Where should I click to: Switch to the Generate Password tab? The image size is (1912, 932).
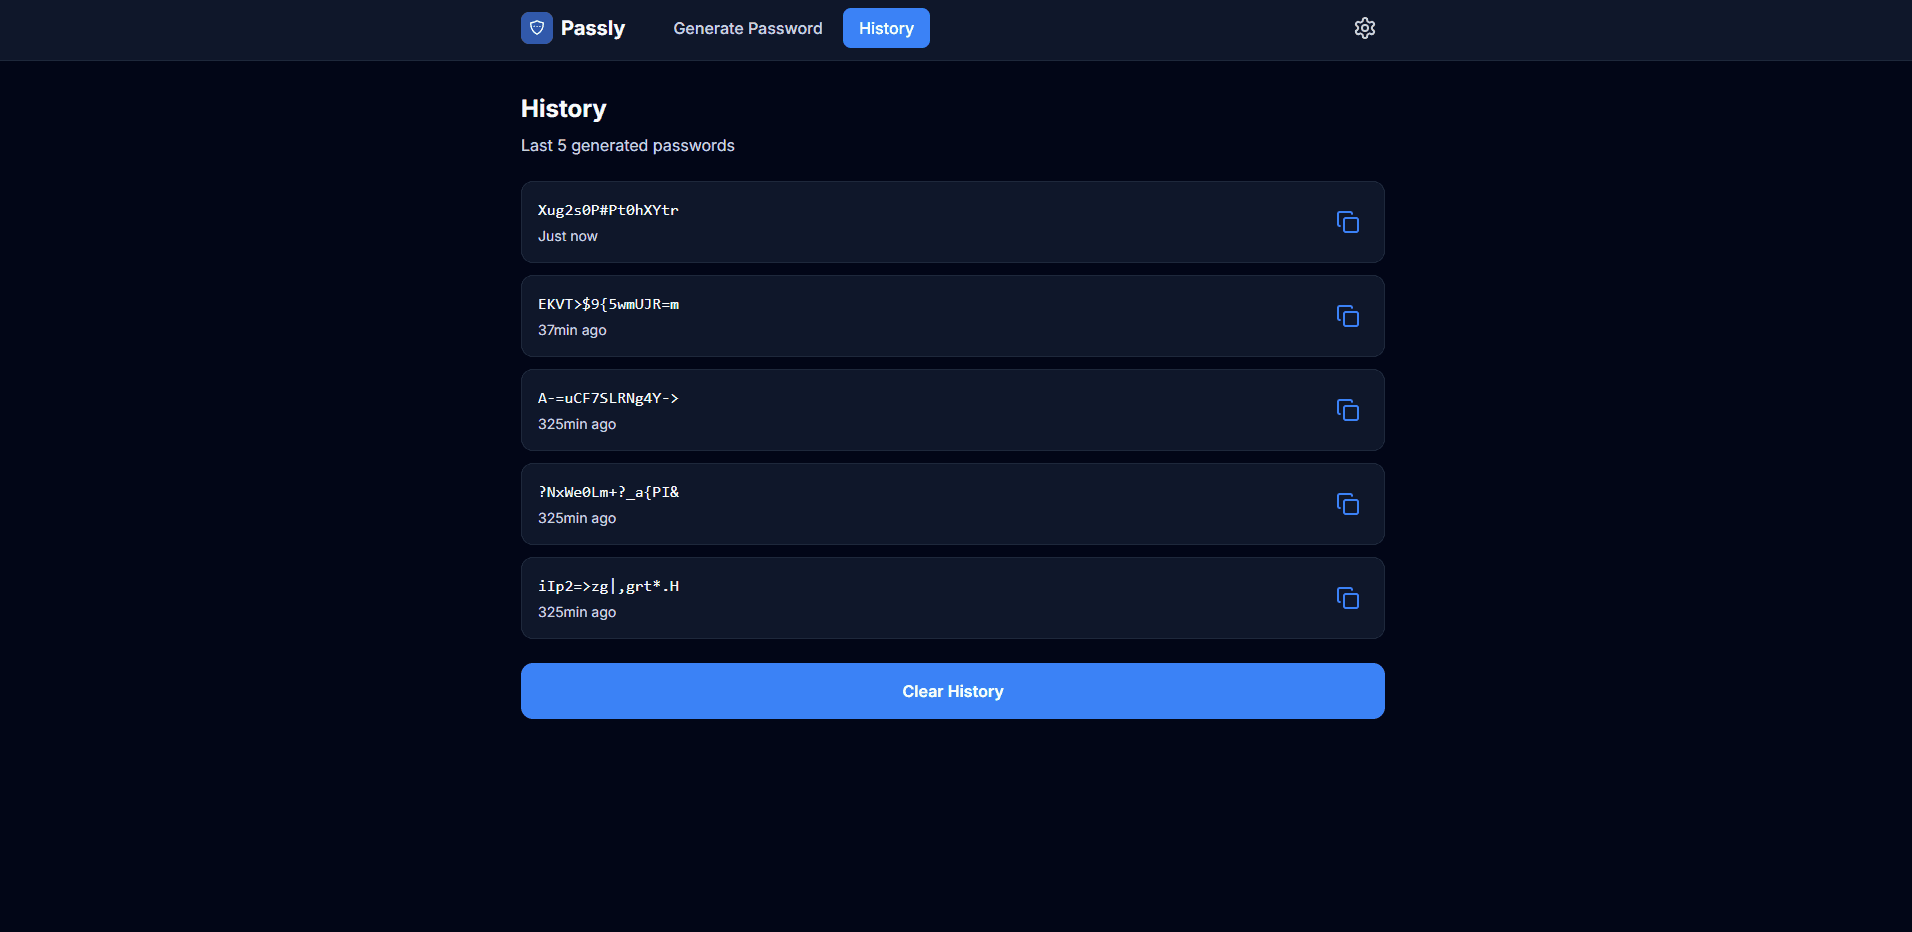(748, 28)
